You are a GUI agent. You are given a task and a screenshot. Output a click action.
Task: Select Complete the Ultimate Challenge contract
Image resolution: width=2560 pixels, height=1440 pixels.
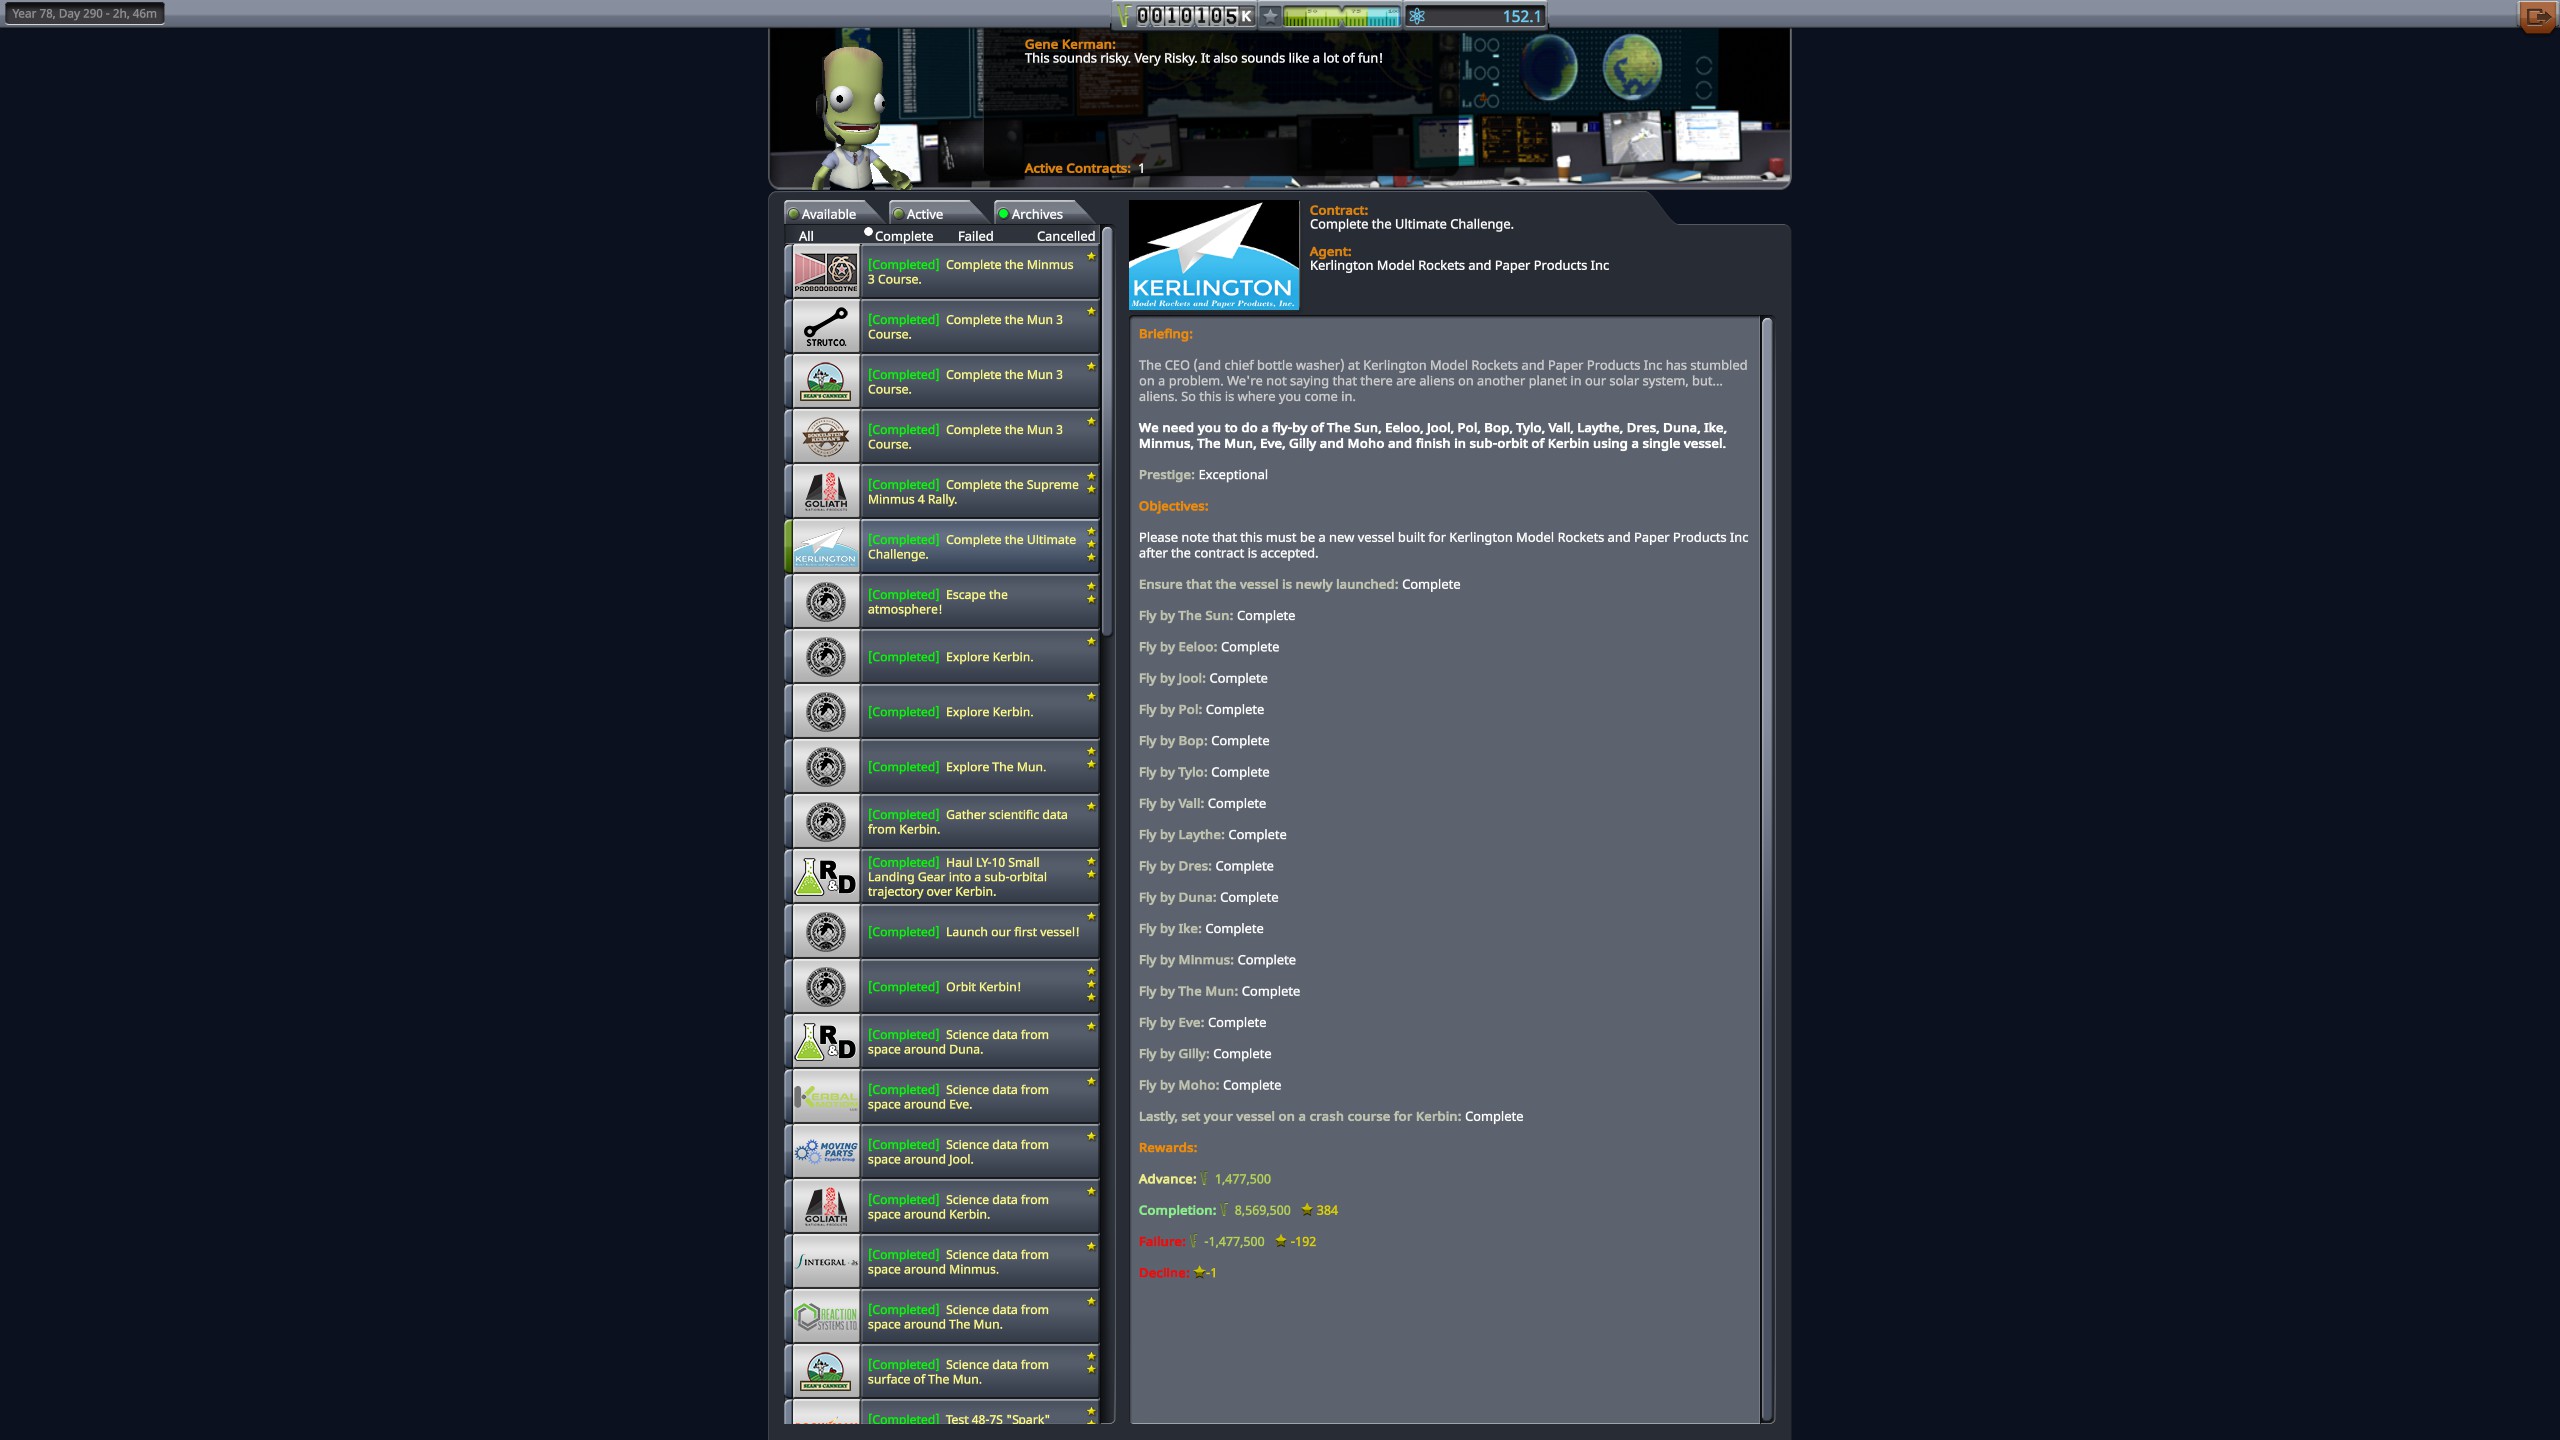click(942, 547)
